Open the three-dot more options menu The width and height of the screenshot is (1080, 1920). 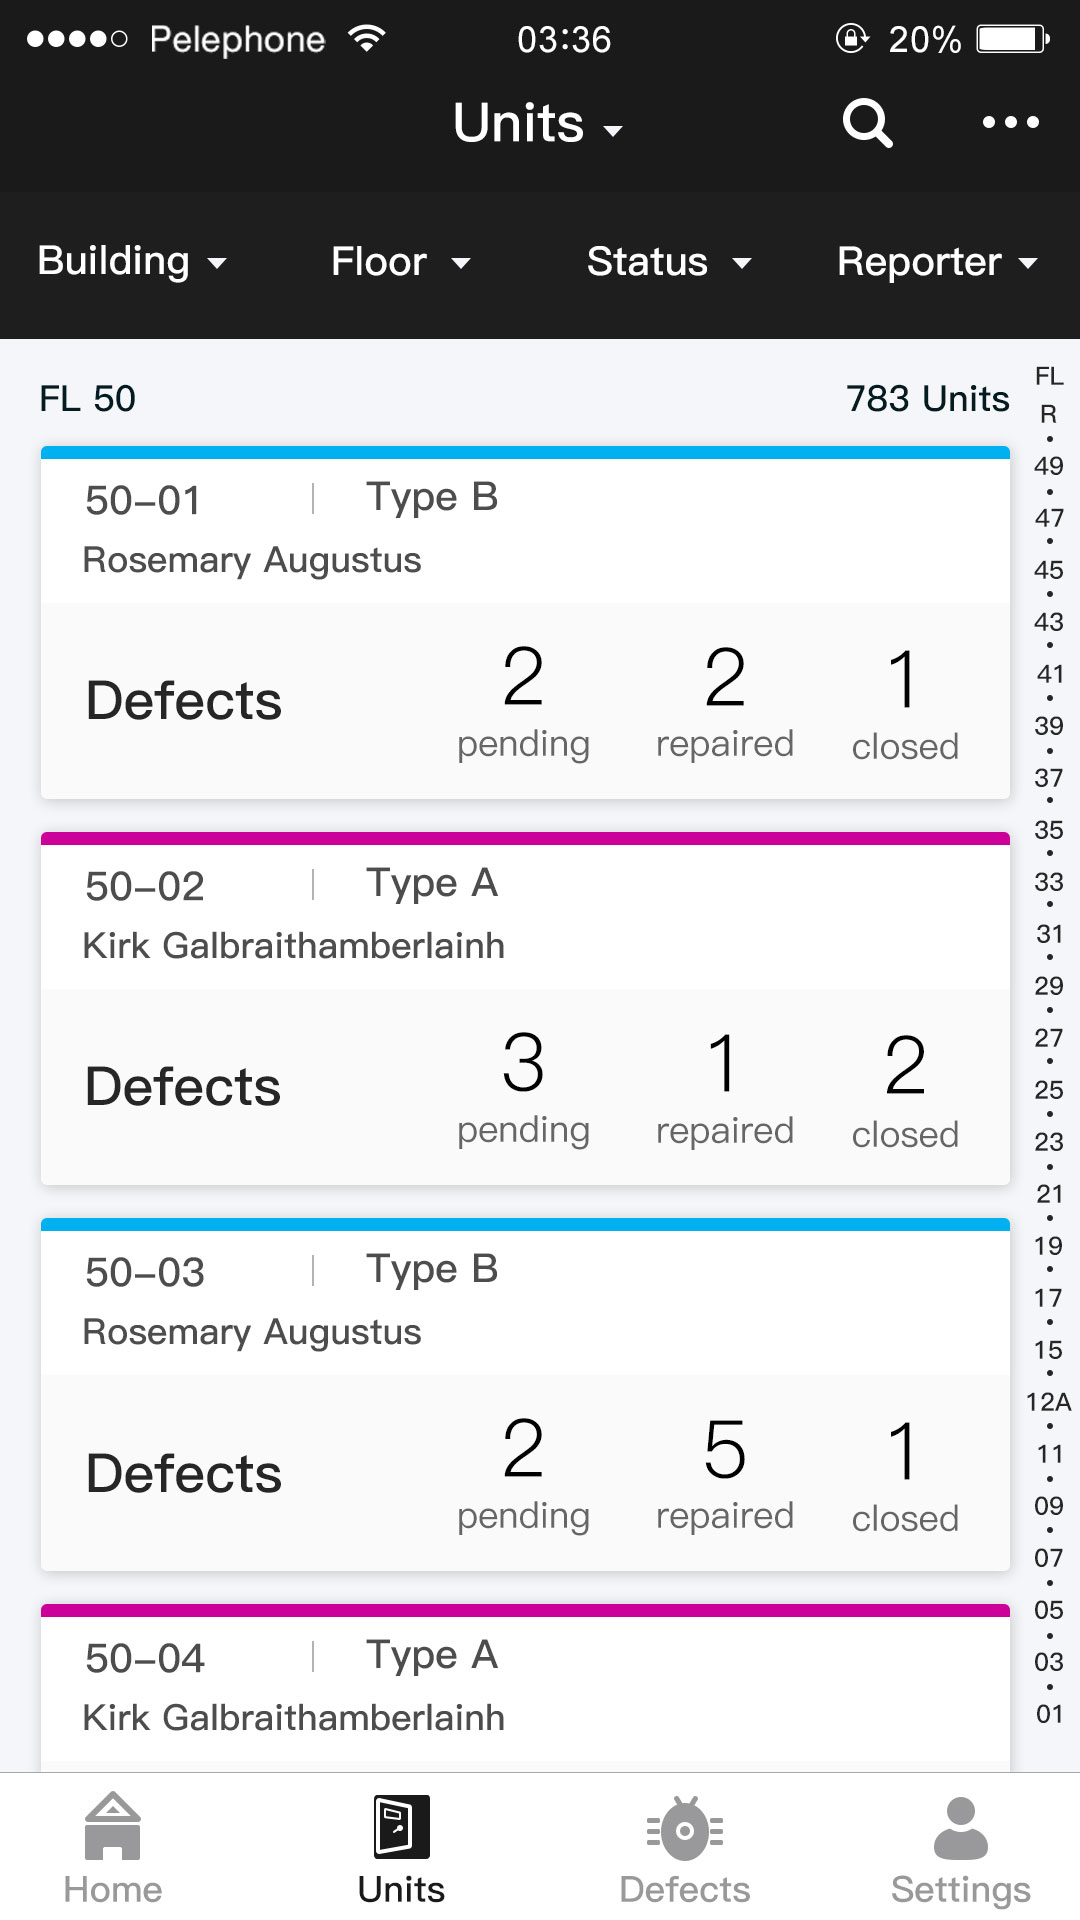[x=1010, y=122]
